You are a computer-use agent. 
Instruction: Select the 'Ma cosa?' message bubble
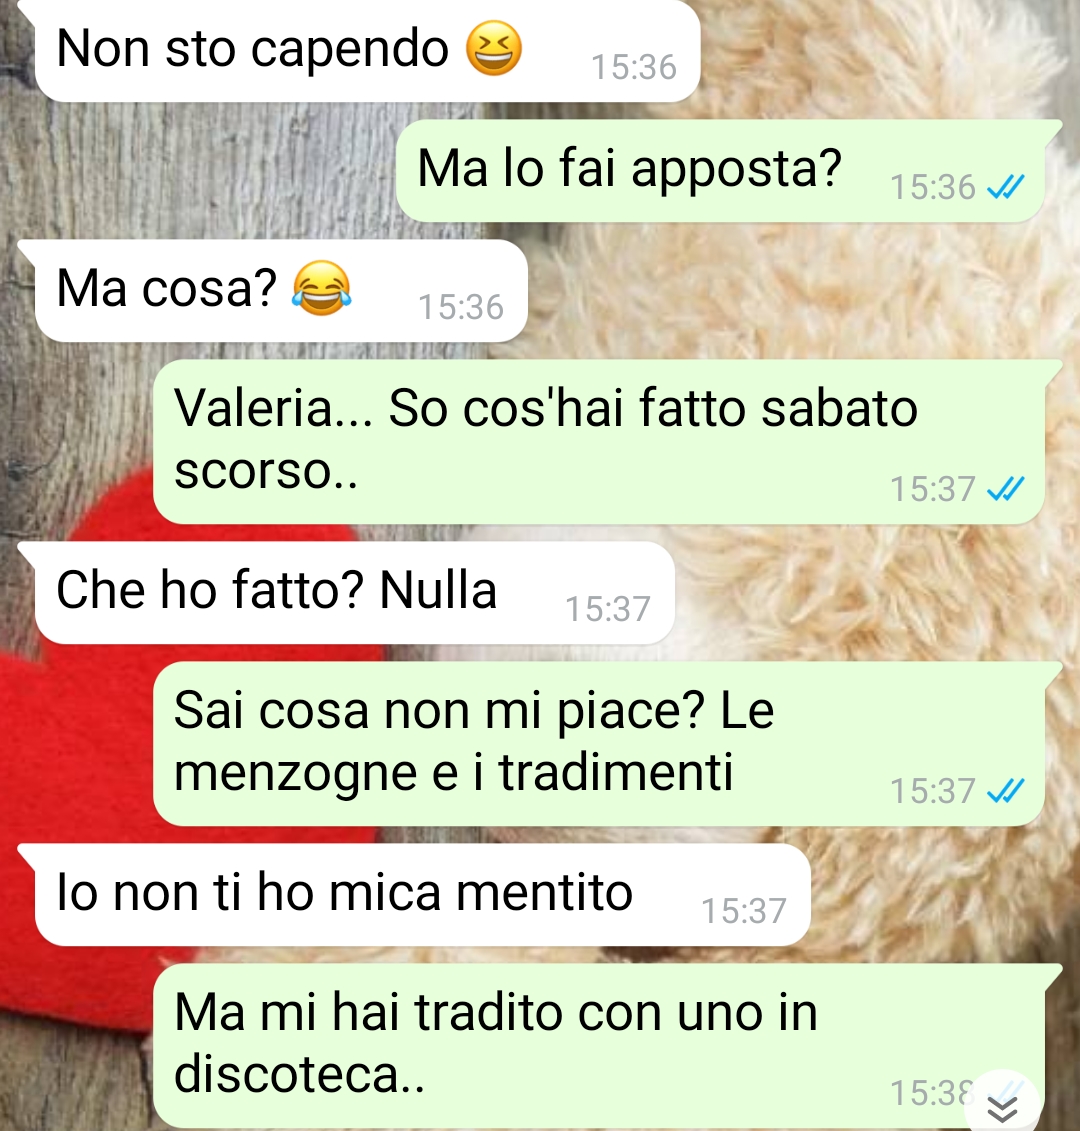coord(281,291)
